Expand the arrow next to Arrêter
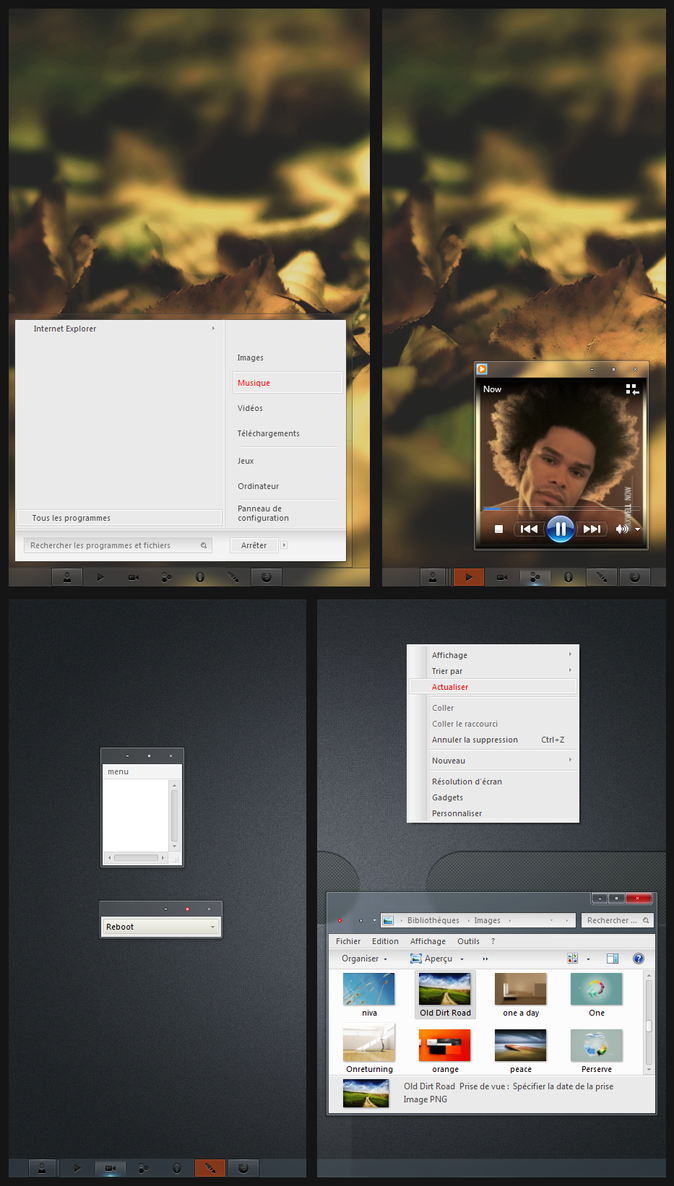Viewport: 674px width, 1186px height. click(284, 545)
